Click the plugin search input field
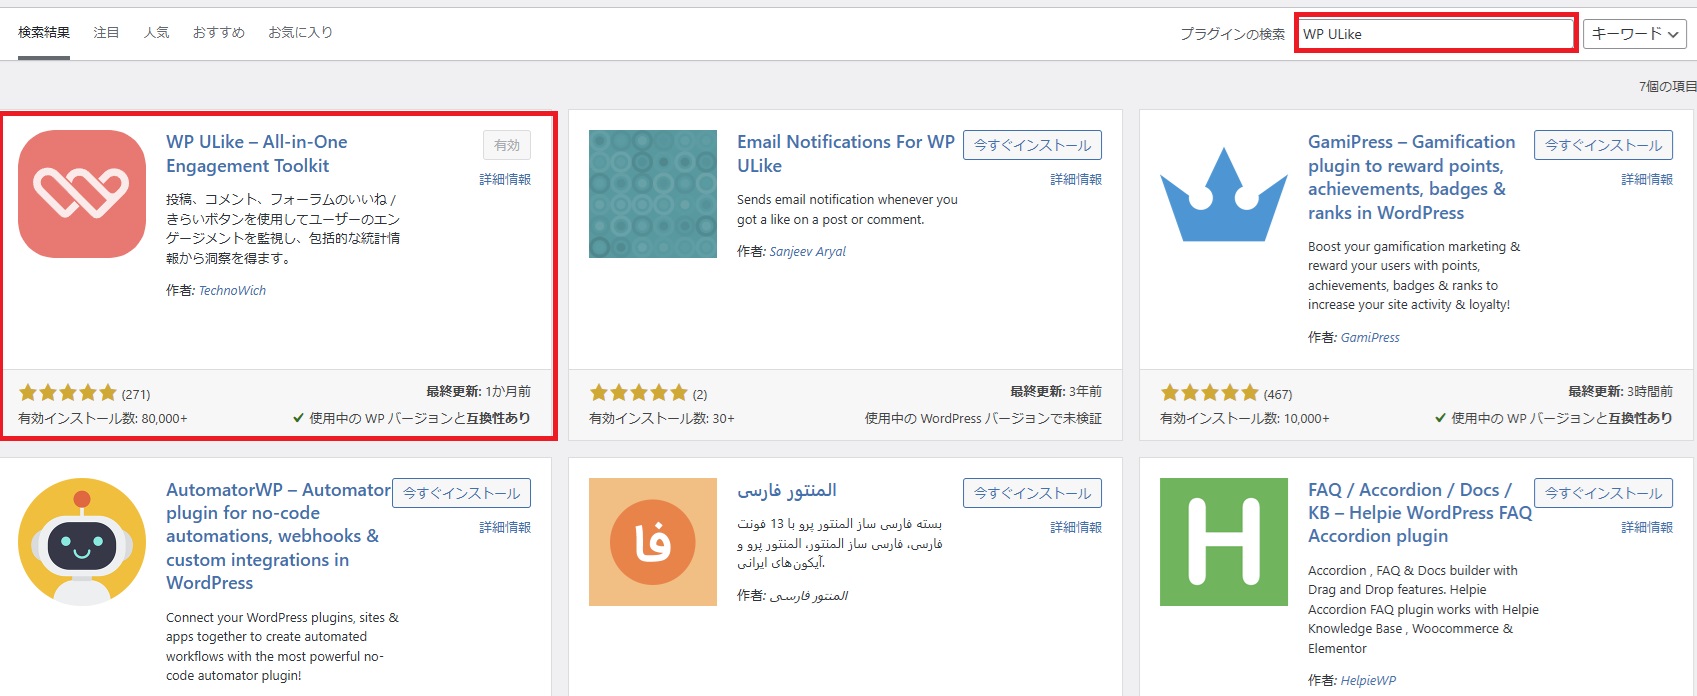The height and width of the screenshot is (696, 1697). click(x=1435, y=34)
